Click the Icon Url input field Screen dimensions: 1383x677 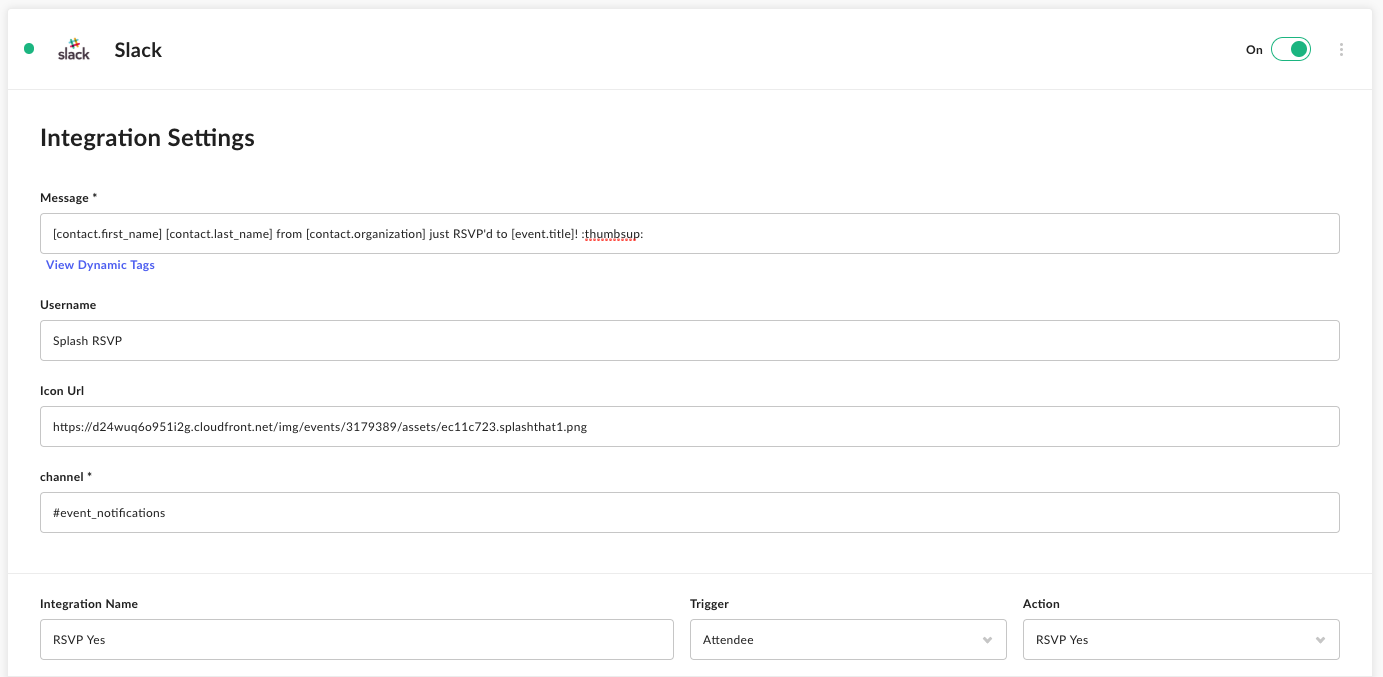click(690, 426)
